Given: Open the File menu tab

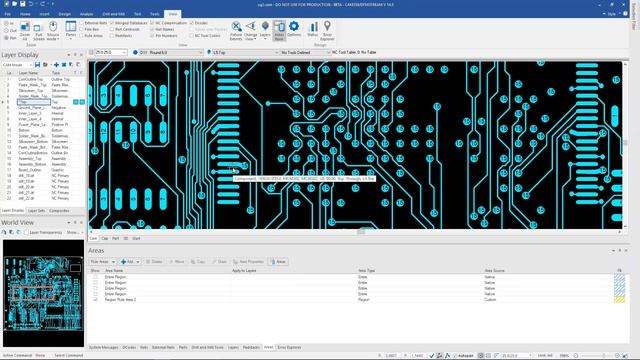Looking at the screenshot, I should click(8, 14).
